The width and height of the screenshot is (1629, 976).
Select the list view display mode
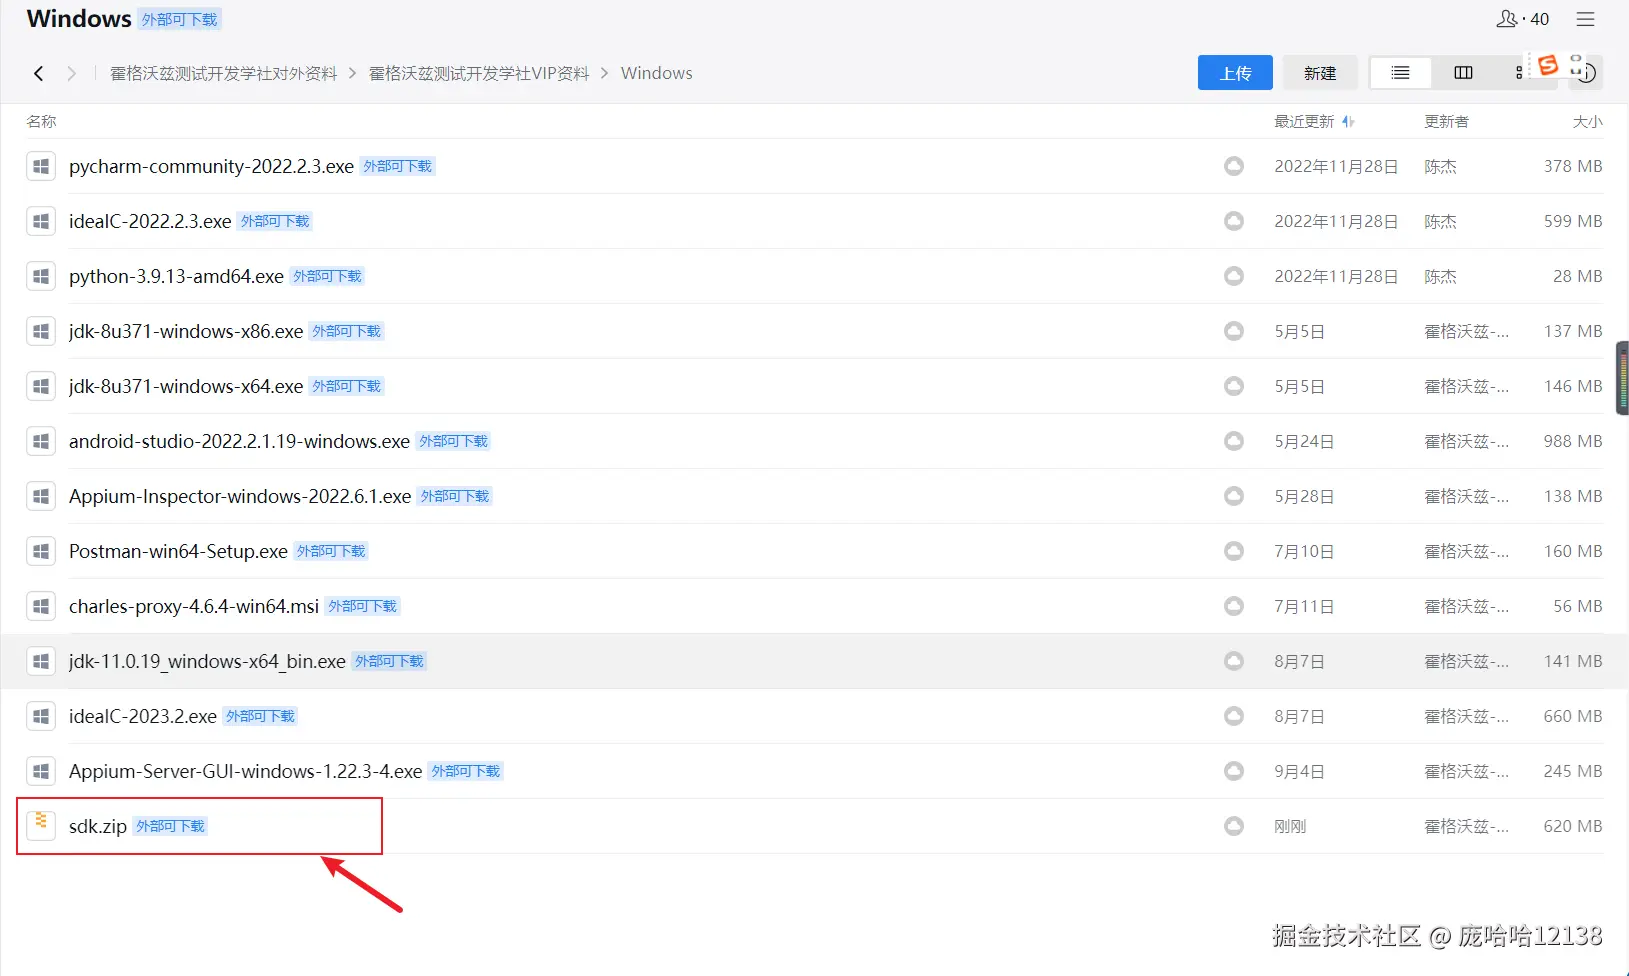click(1399, 72)
